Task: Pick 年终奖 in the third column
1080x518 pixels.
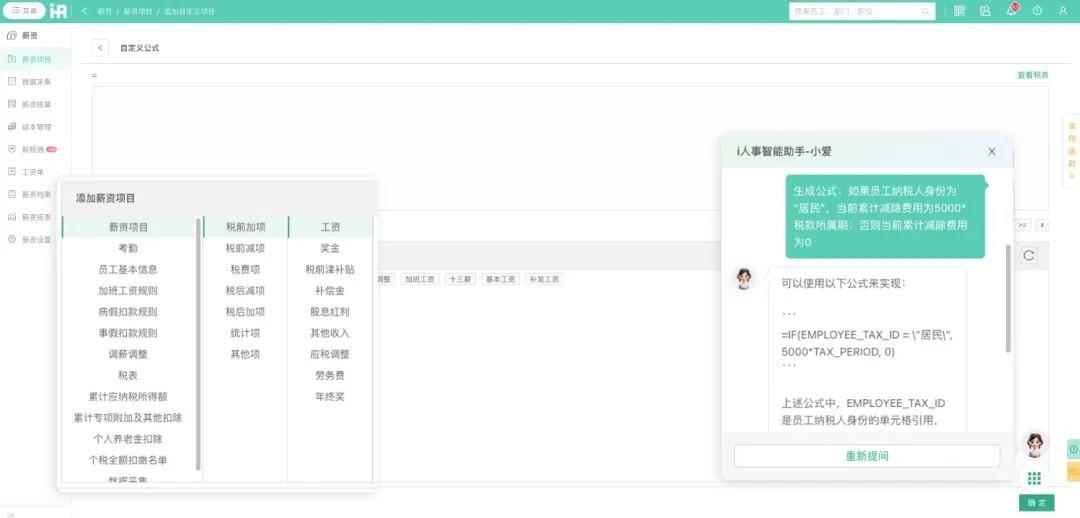Action: click(330, 397)
